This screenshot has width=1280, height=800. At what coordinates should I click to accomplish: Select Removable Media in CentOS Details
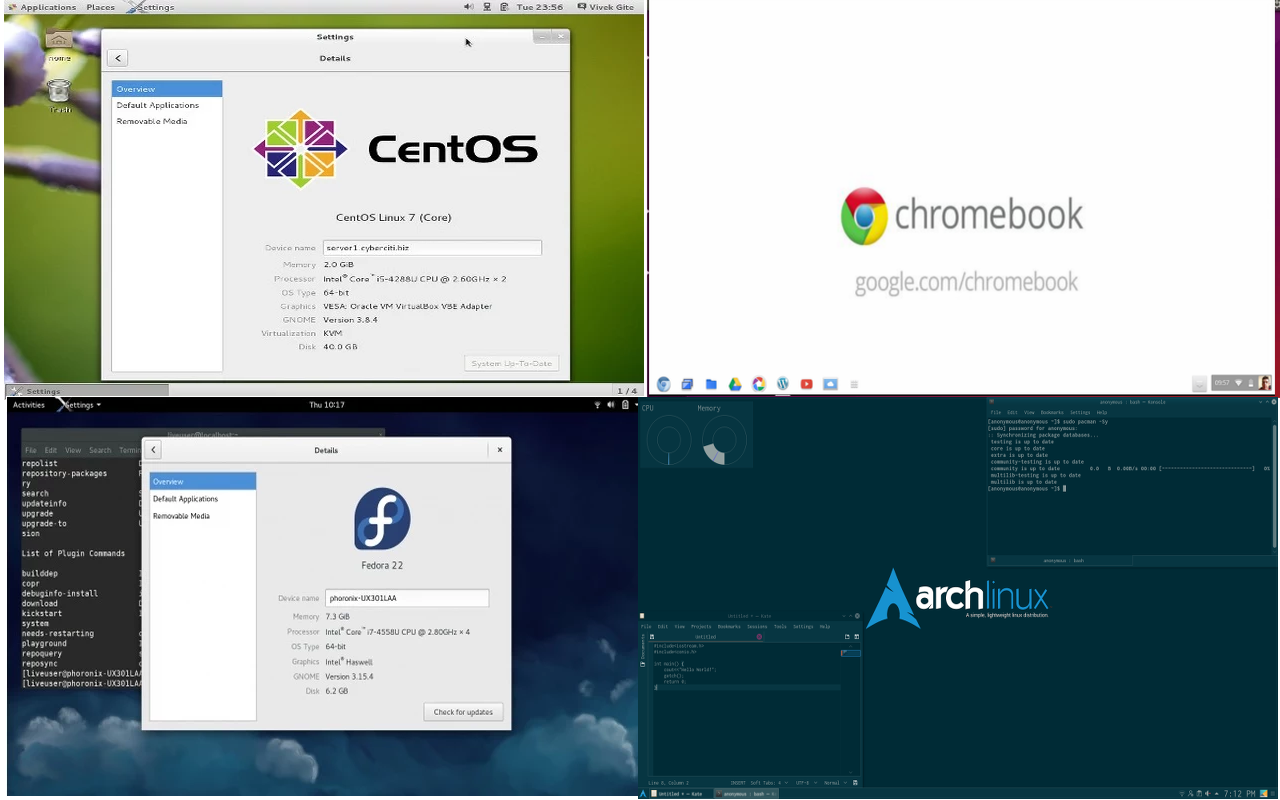pyautogui.click(x=166, y=121)
